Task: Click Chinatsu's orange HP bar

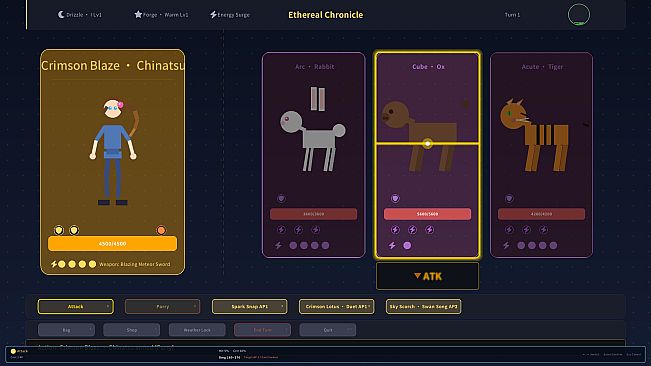Action: 113,244
